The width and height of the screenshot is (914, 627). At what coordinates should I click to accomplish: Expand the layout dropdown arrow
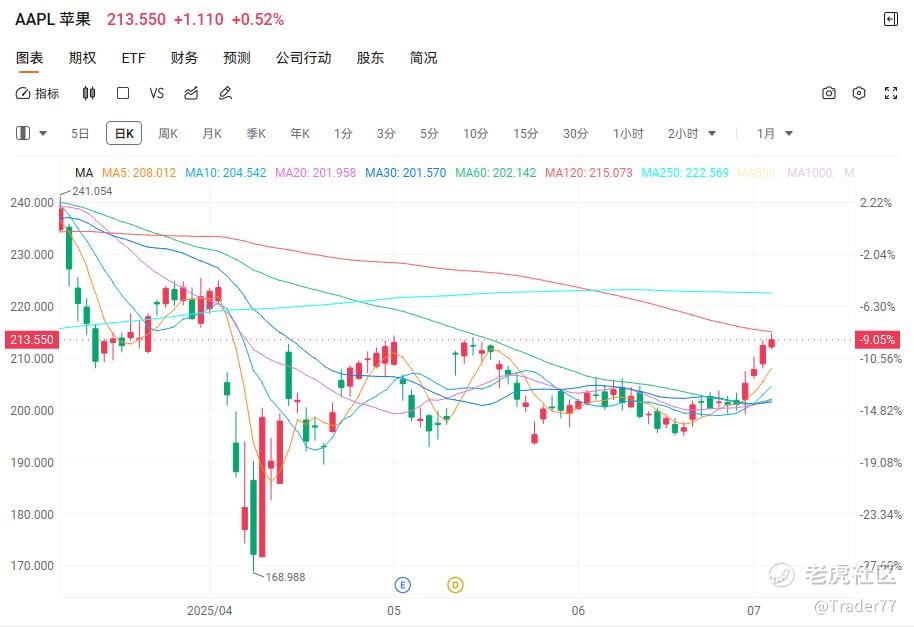point(43,133)
